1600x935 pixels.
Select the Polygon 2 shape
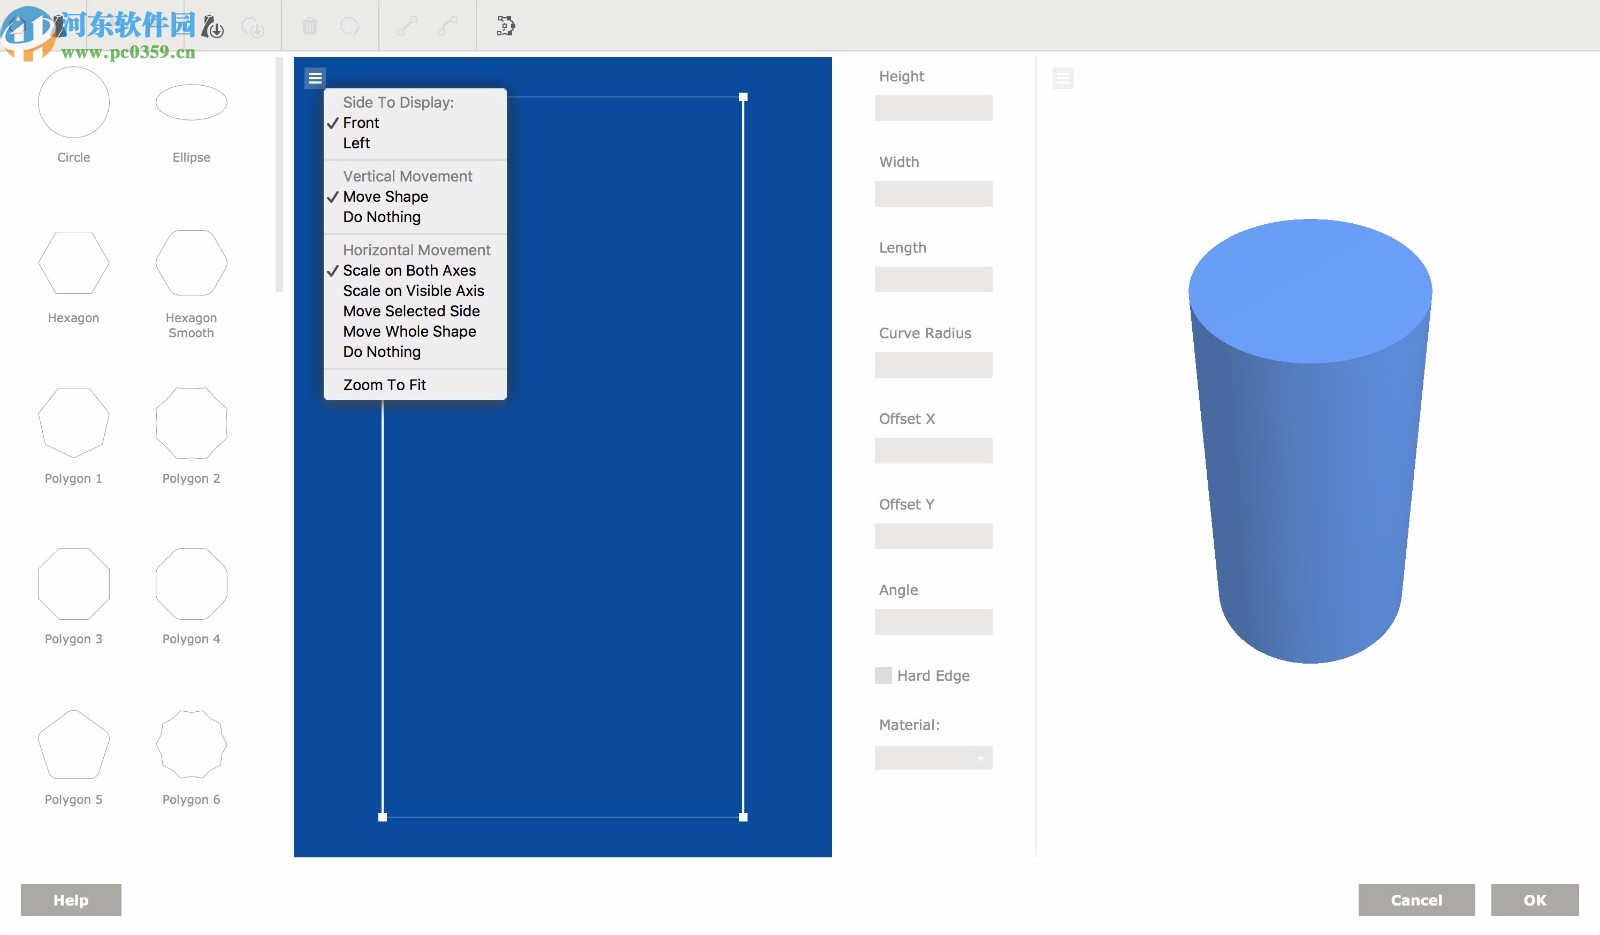coord(191,424)
